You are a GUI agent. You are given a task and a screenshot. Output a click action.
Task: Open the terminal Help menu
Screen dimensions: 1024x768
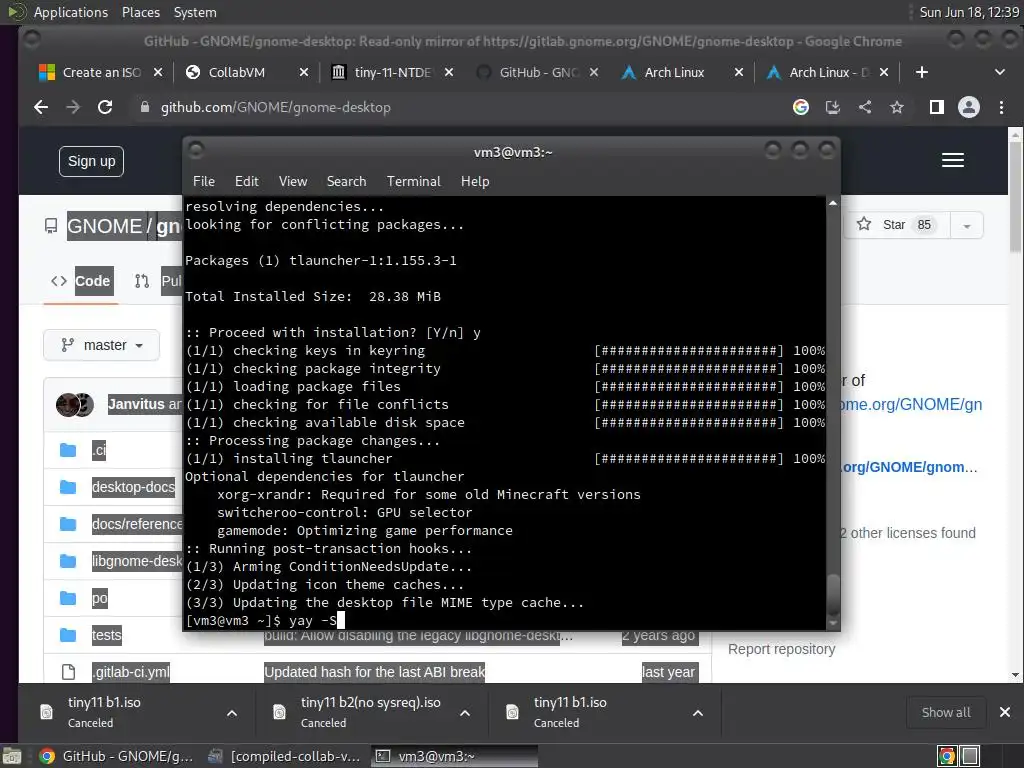click(475, 182)
